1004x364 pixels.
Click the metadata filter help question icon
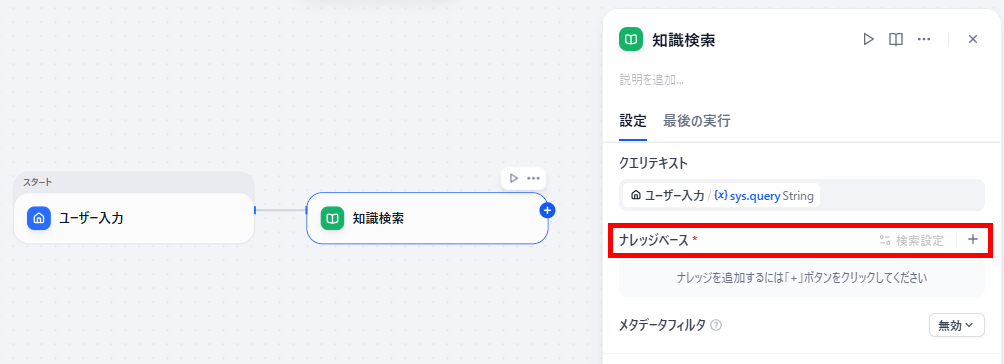coord(717,326)
